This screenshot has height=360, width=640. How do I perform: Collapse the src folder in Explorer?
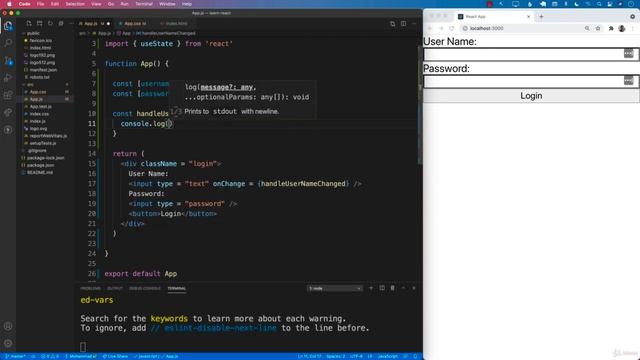[x=31, y=84]
